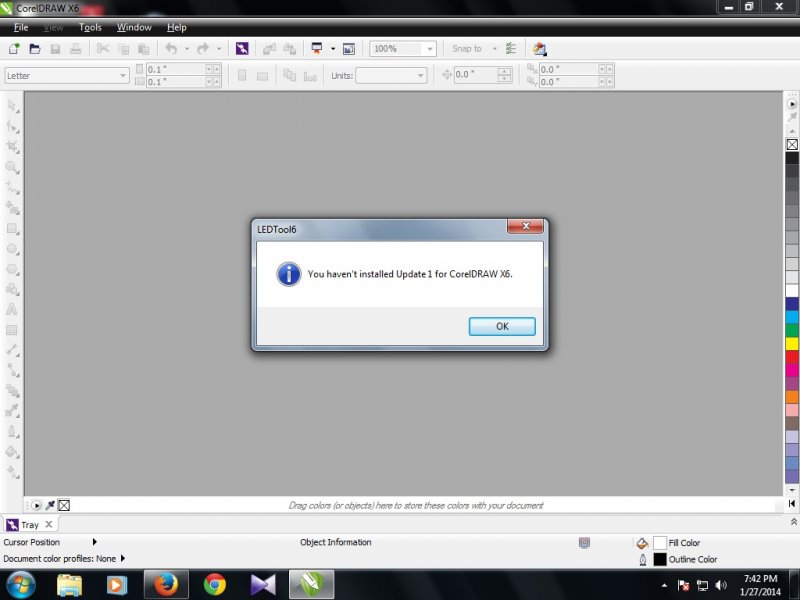Viewport: 800px width, 600px height.
Task: Expand the Redo history dropdown arrow
Action: (x=219, y=49)
